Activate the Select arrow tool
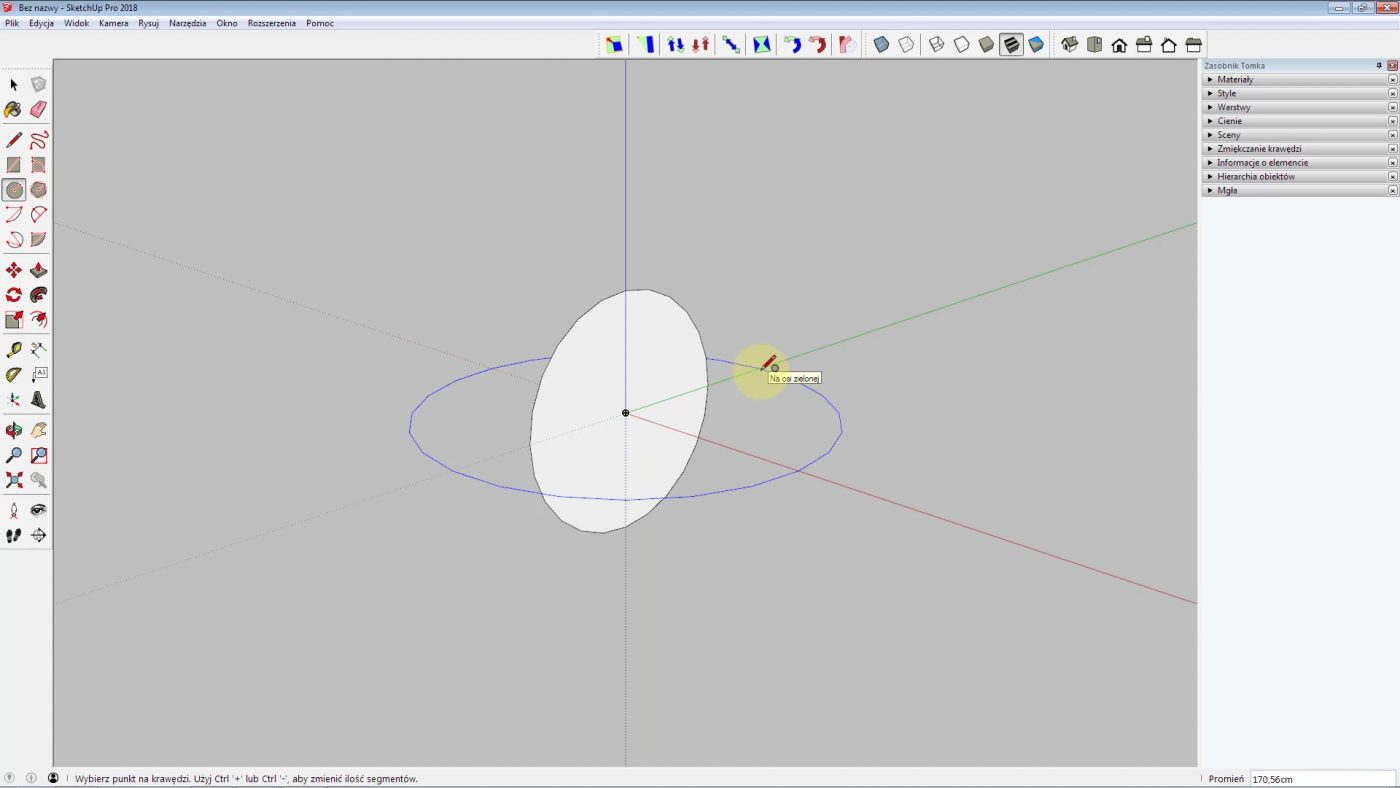1400x788 pixels. click(14, 85)
